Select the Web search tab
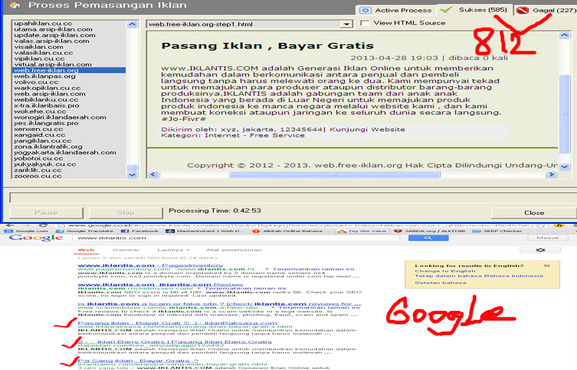Viewport: 577px width, 370px height. 86,250
